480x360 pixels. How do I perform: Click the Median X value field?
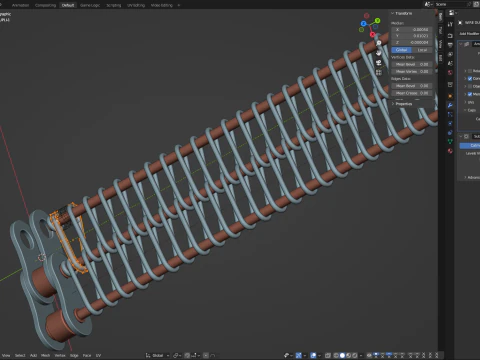412,29
